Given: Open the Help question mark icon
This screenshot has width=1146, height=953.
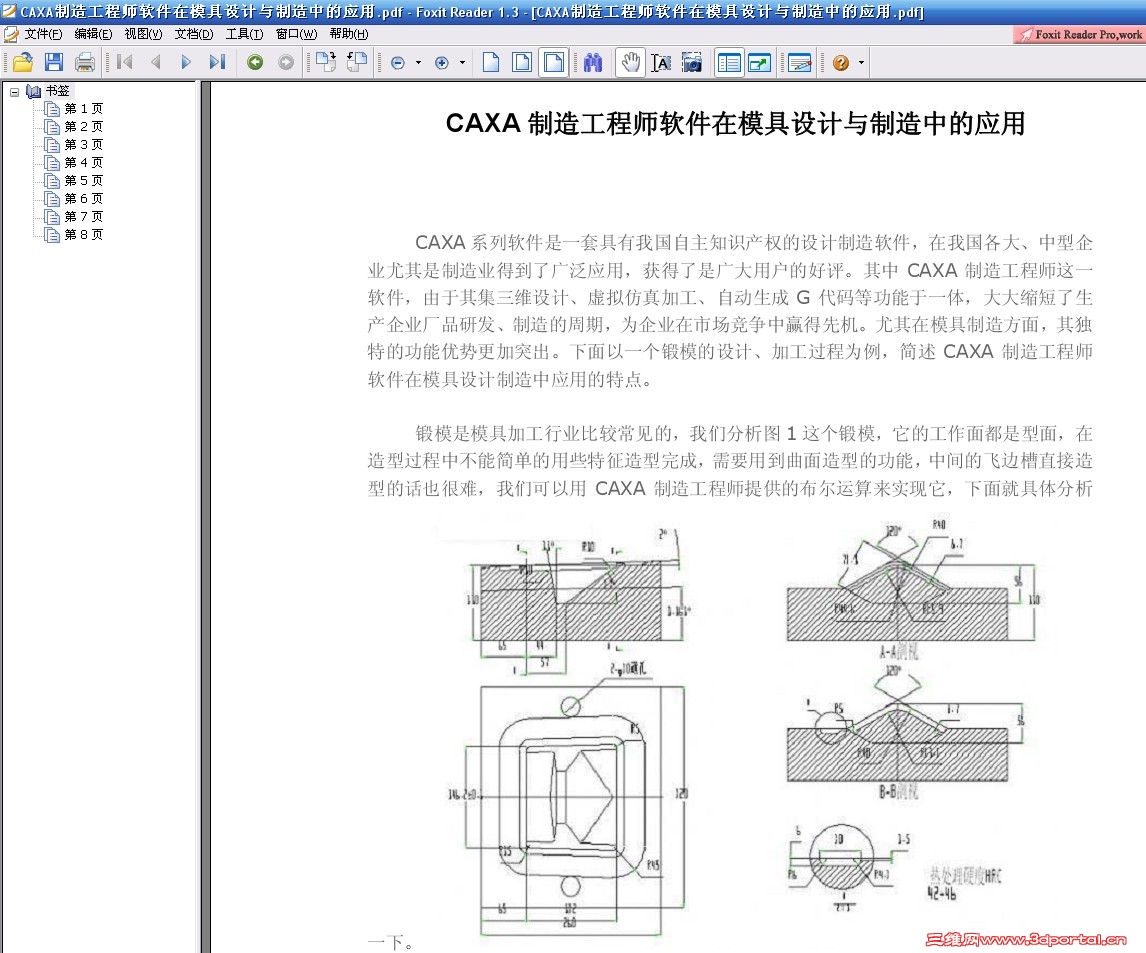Looking at the screenshot, I should click(840, 63).
